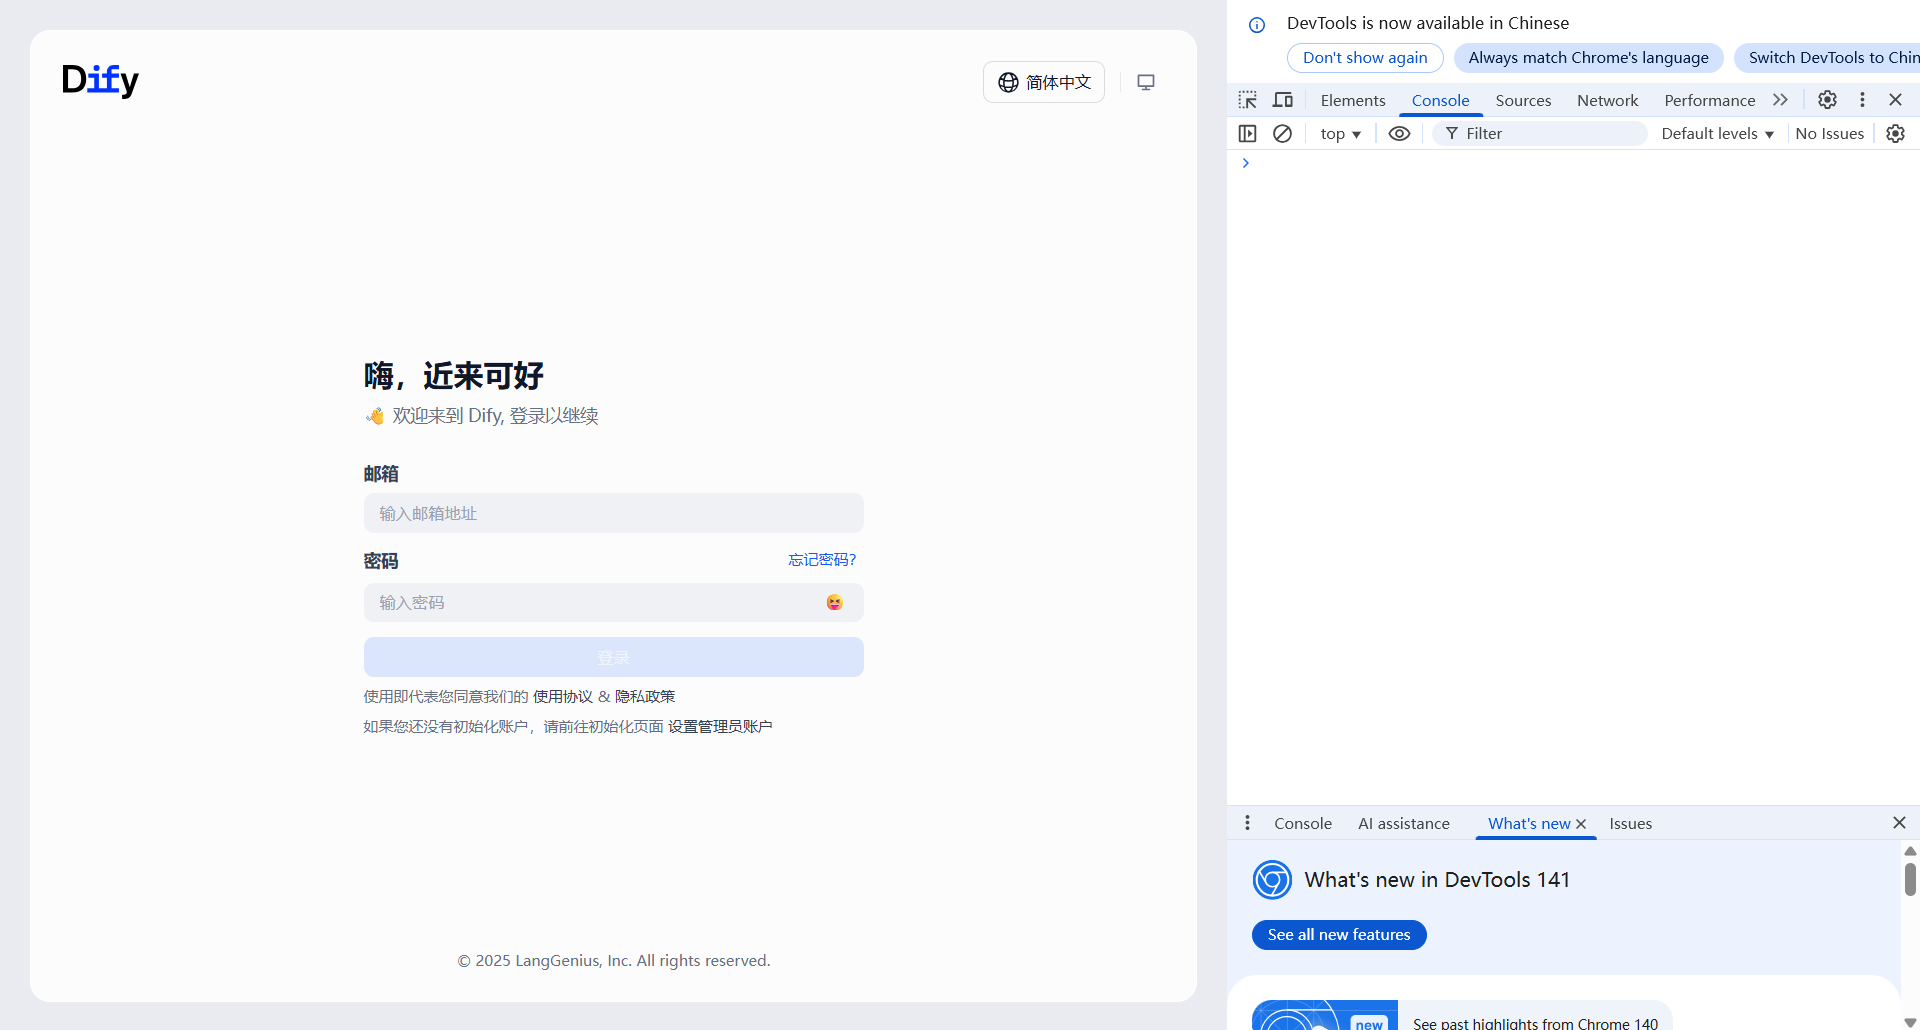Click Don't show again button
This screenshot has width=1920, height=1030.
1365,58
